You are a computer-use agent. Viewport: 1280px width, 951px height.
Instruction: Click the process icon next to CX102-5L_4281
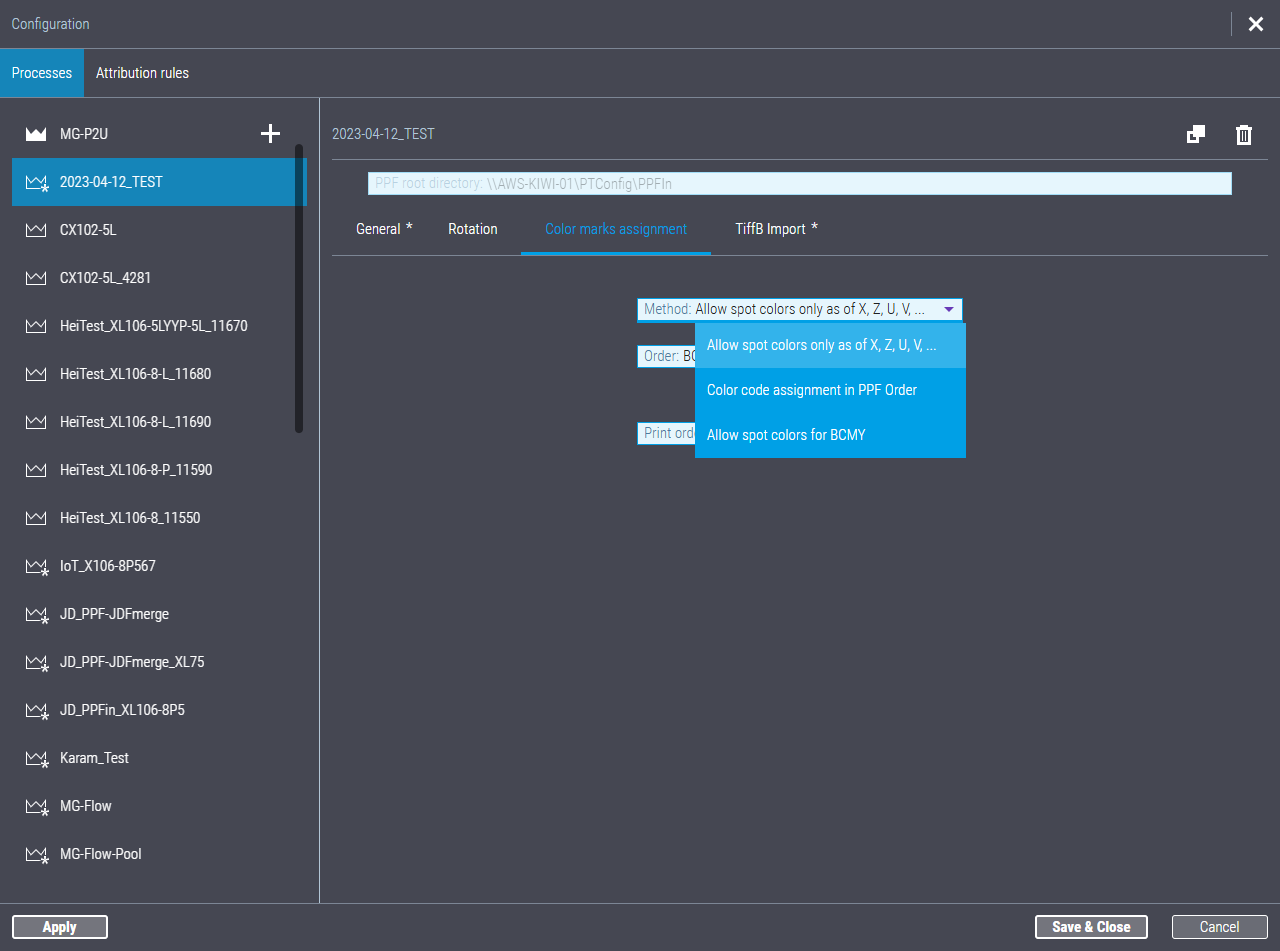35,277
